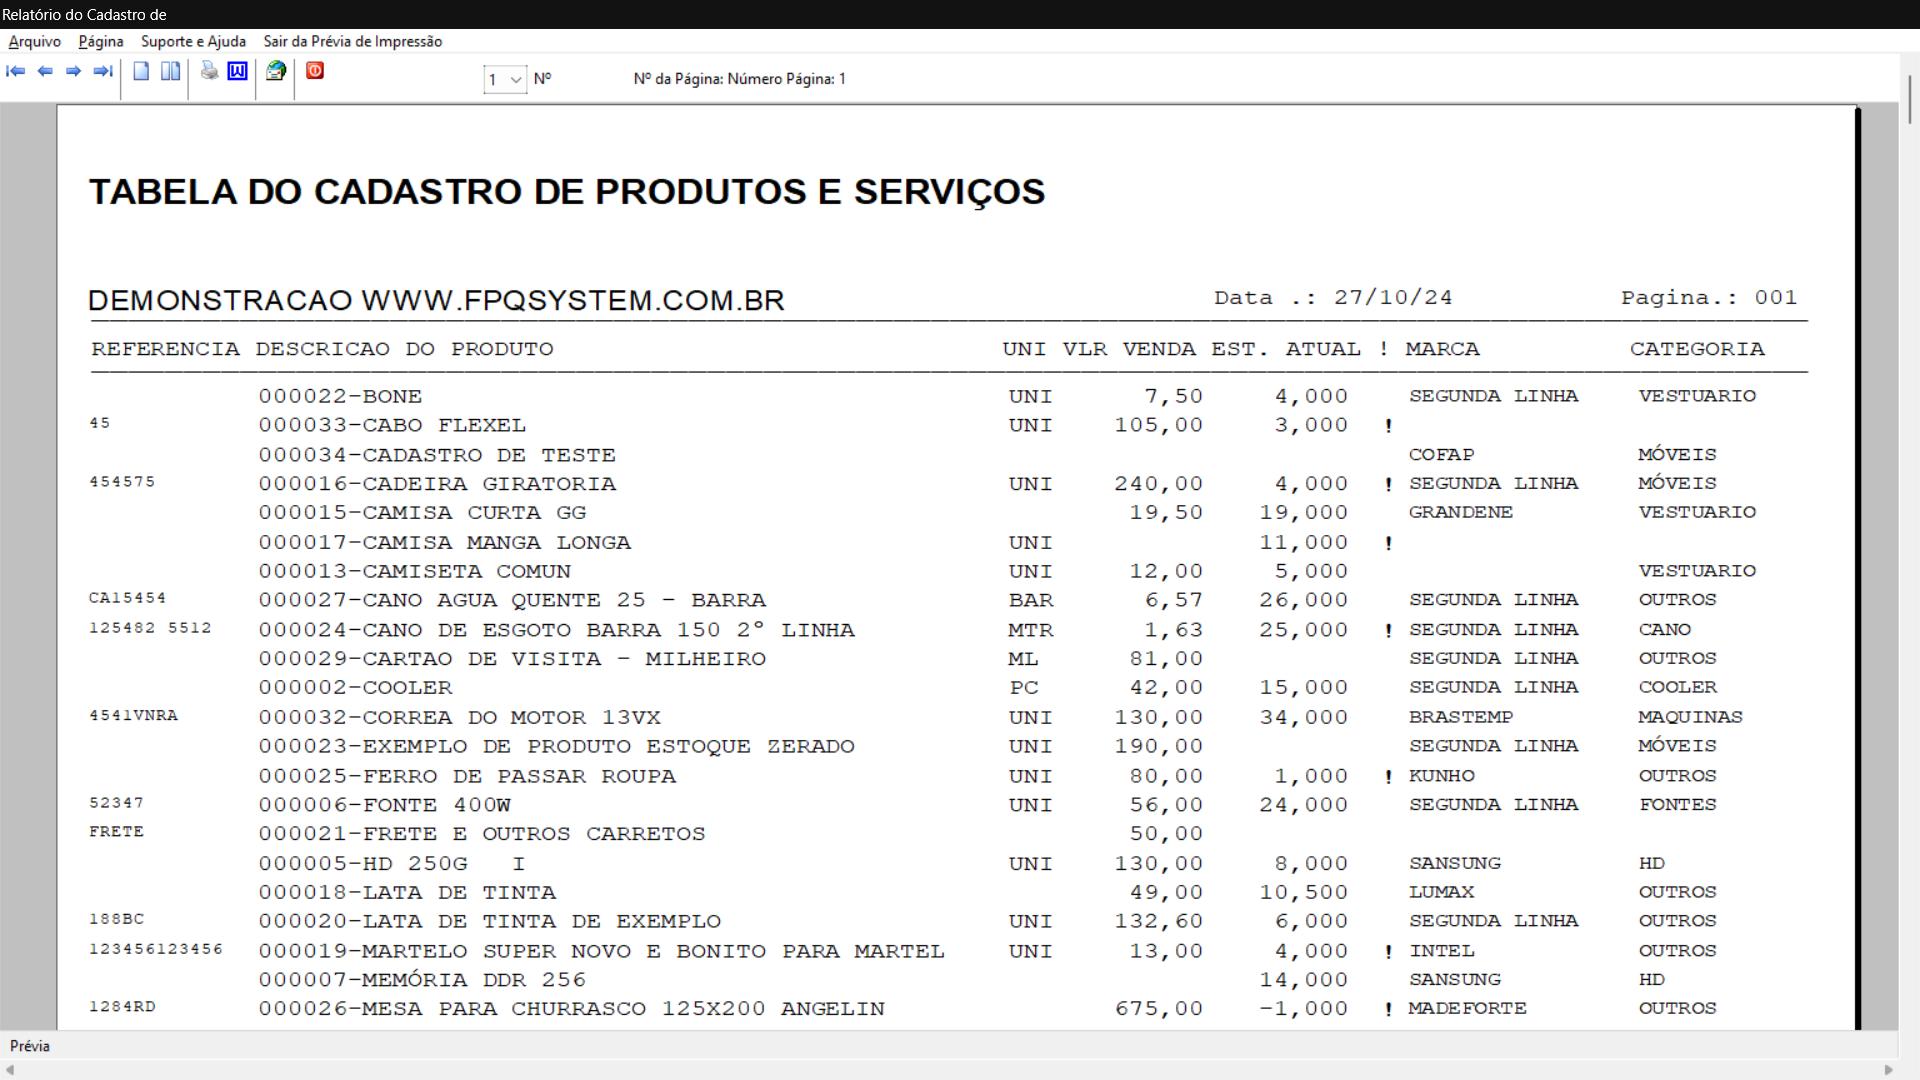
Task: Click 000029-CARTAO DE VISITA - MILHEIRO
Action: click(x=512, y=659)
